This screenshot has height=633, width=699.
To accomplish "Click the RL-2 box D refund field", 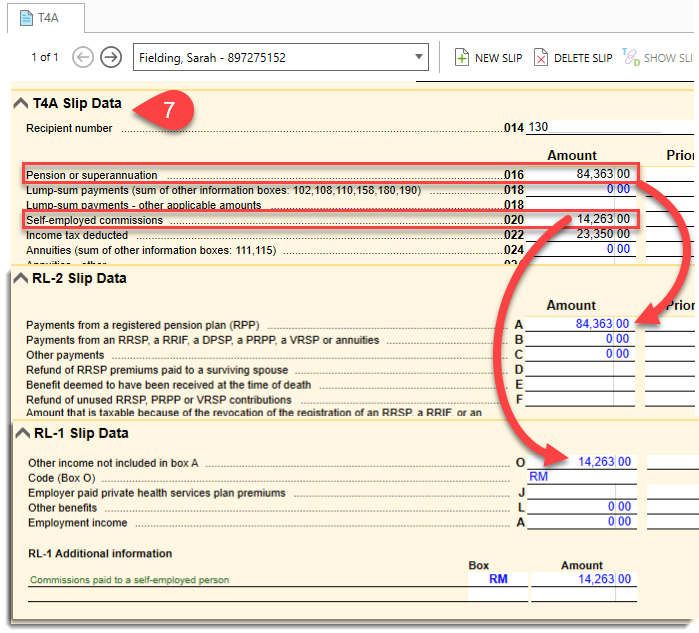I will [x=580, y=369].
